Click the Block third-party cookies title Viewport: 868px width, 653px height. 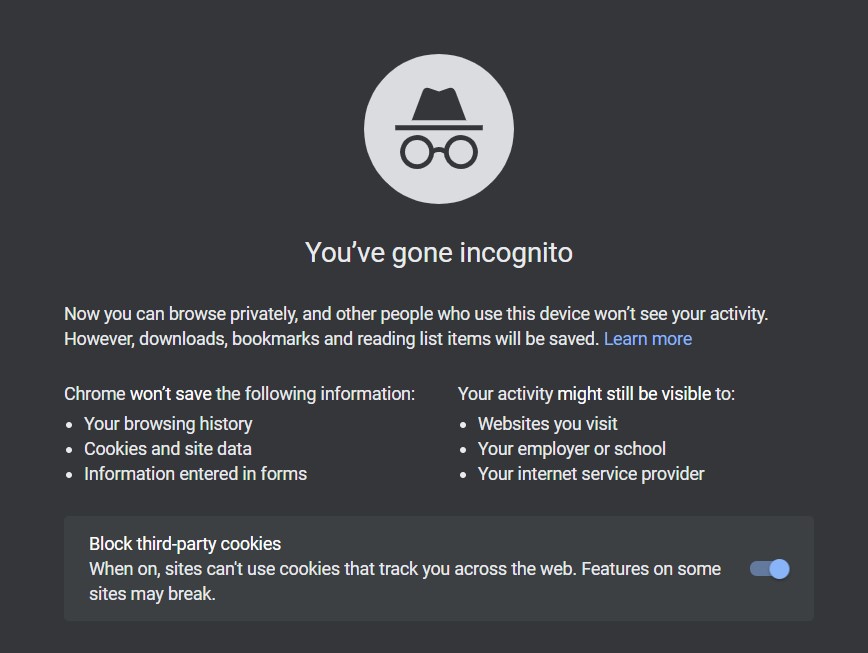point(185,544)
